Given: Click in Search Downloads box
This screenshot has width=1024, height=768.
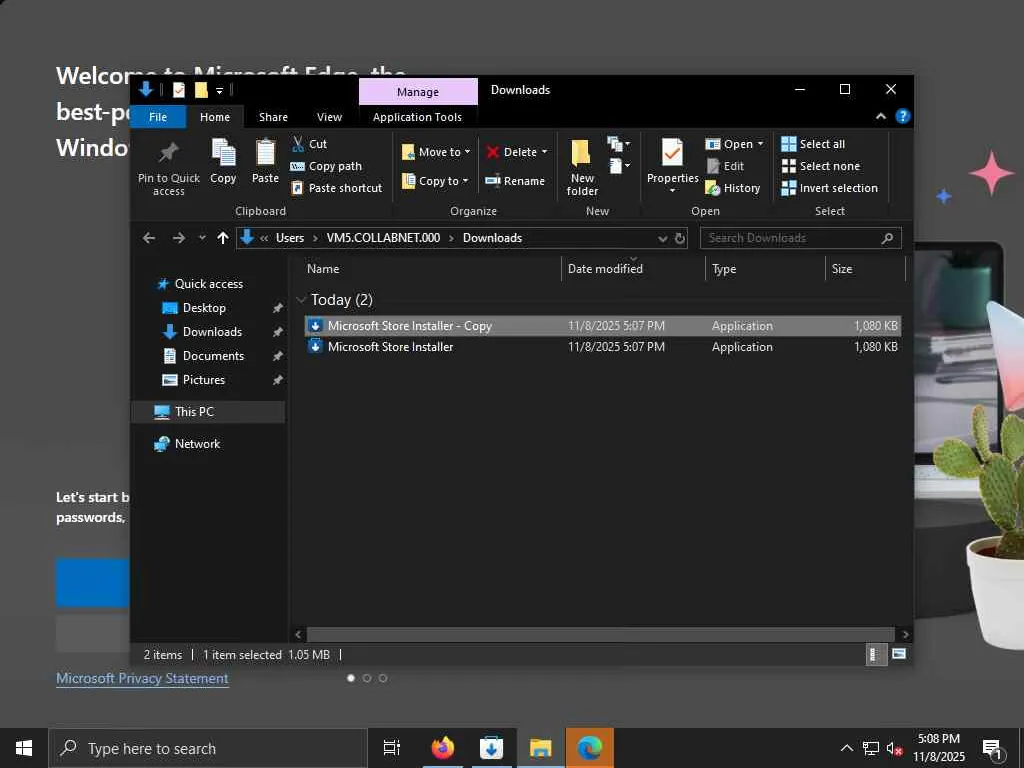Looking at the screenshot, I should (x=801, y=238).
